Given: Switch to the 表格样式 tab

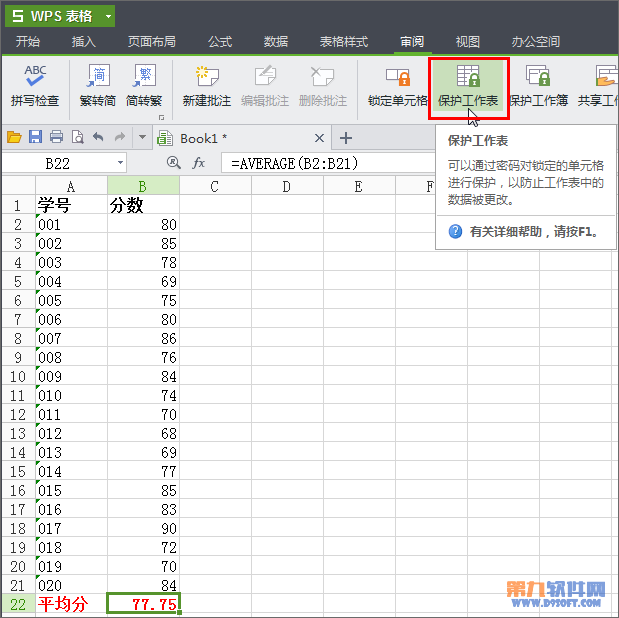Looking at the screenshot, I should point(344,41).
